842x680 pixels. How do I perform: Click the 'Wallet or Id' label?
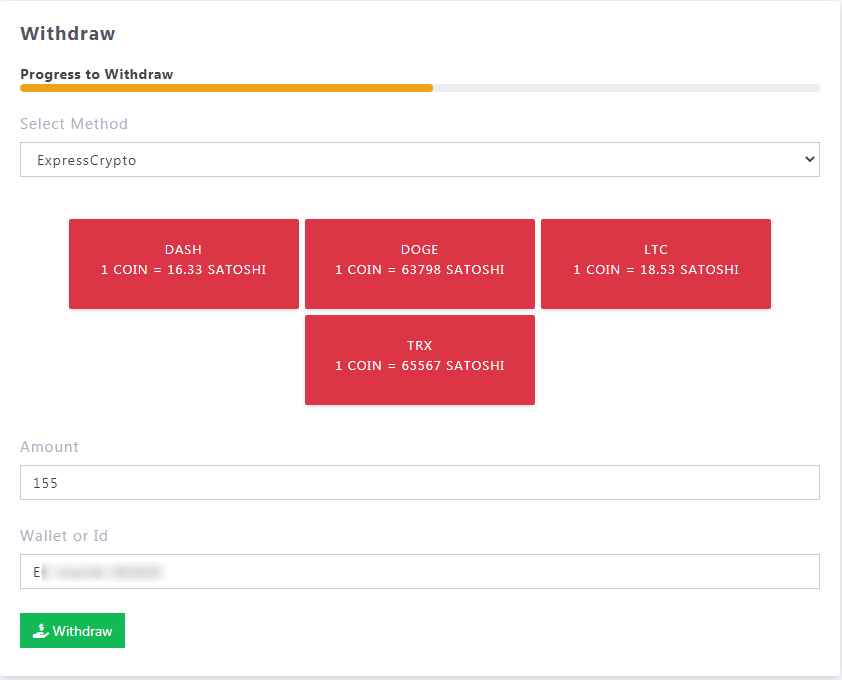click(x=64, y=536)
